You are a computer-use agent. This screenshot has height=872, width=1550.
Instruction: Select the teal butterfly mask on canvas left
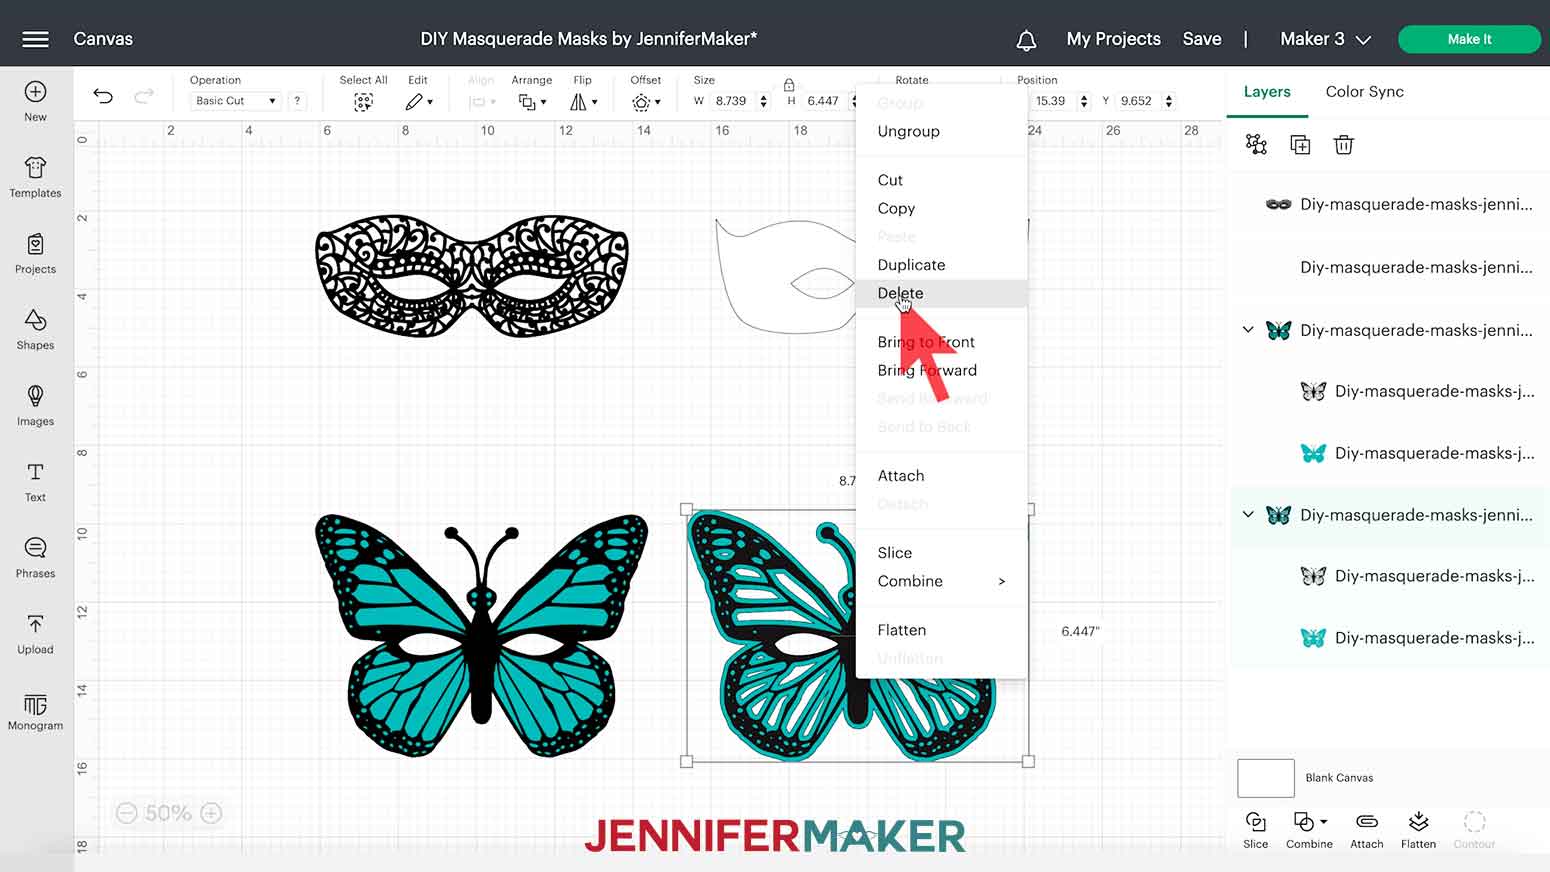[x=481, y=635]
